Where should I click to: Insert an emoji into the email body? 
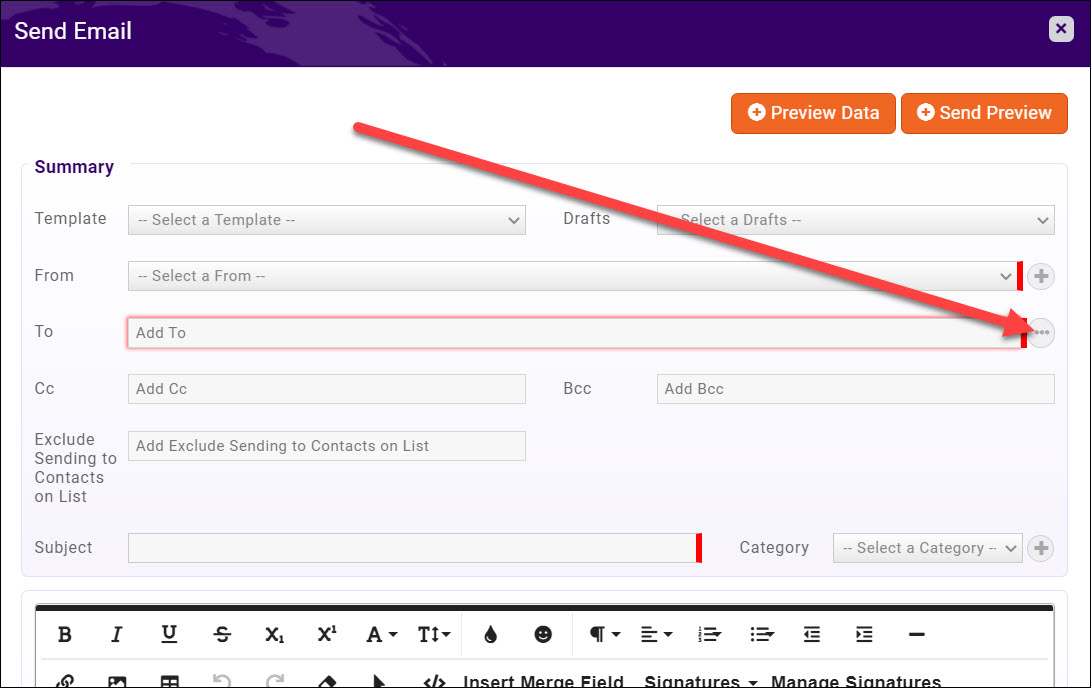click(542, 634)
